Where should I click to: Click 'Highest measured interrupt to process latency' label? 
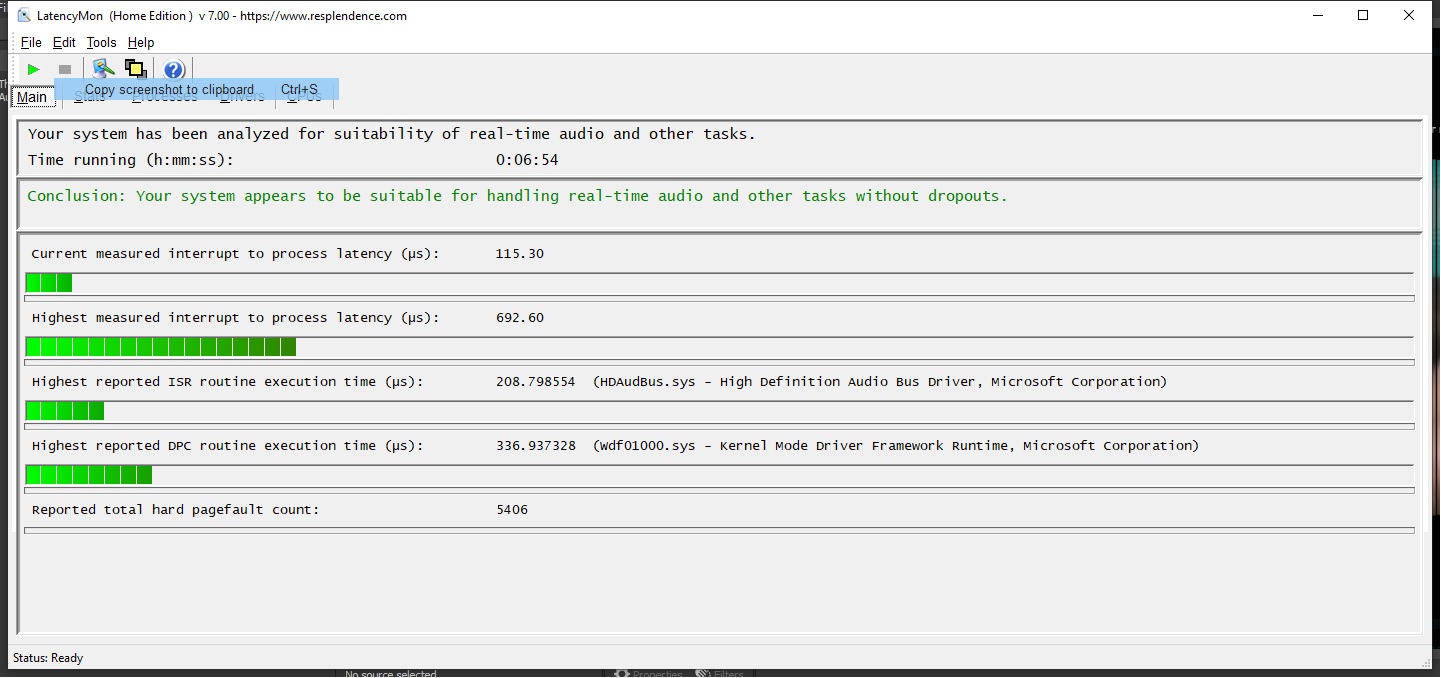(235, 318)
